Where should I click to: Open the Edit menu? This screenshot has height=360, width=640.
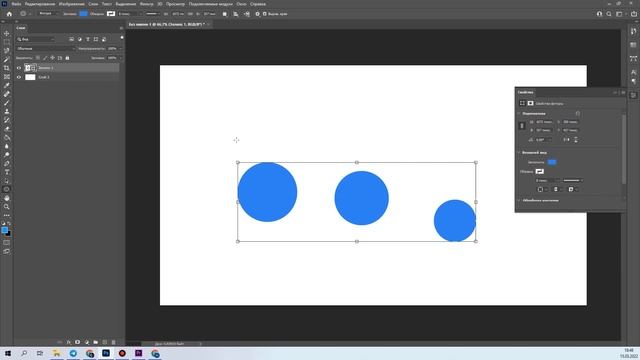pos(40,4)
